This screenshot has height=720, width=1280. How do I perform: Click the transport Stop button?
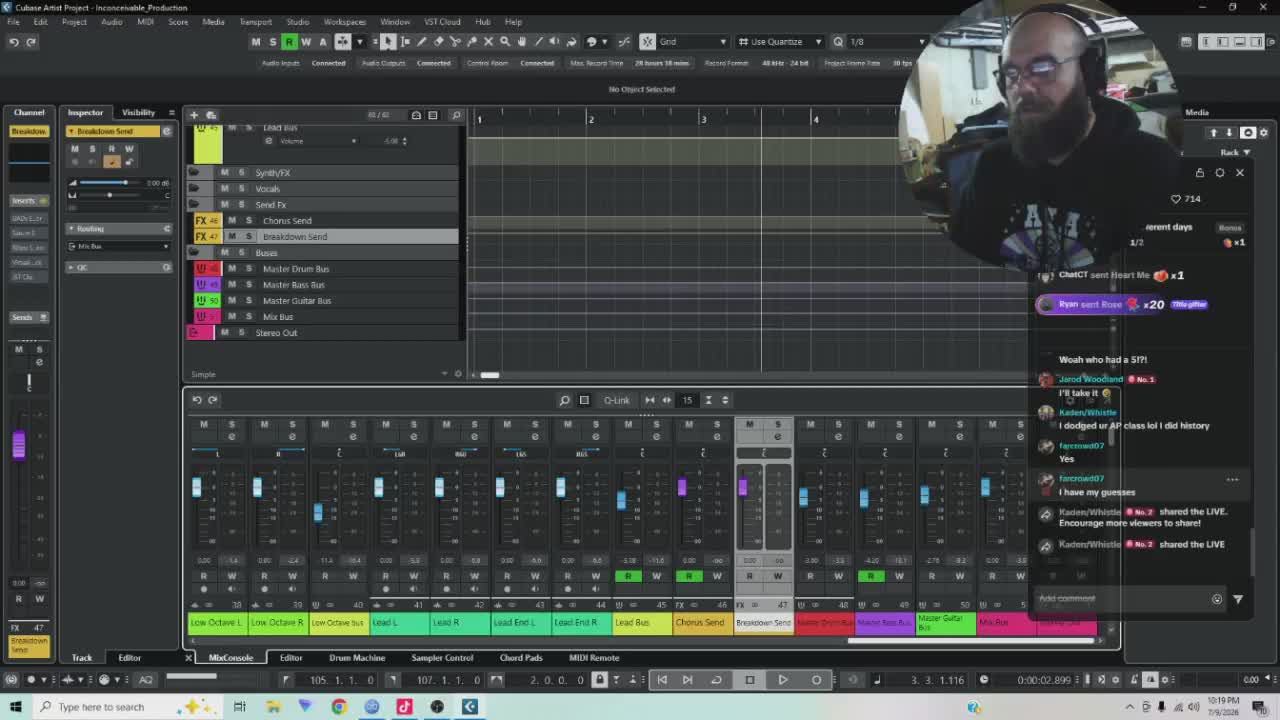(750, 680)
